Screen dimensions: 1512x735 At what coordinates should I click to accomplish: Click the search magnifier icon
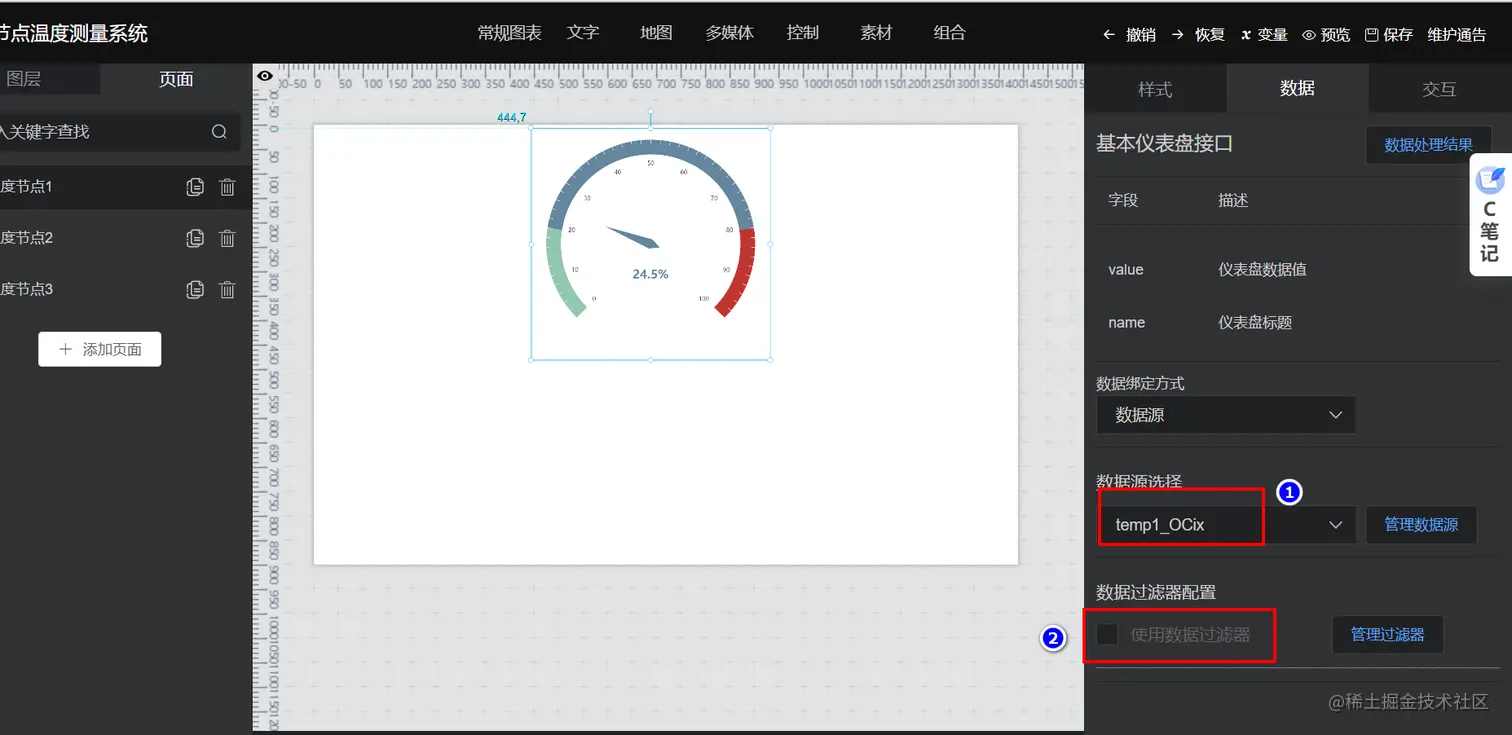click(219, 132)
